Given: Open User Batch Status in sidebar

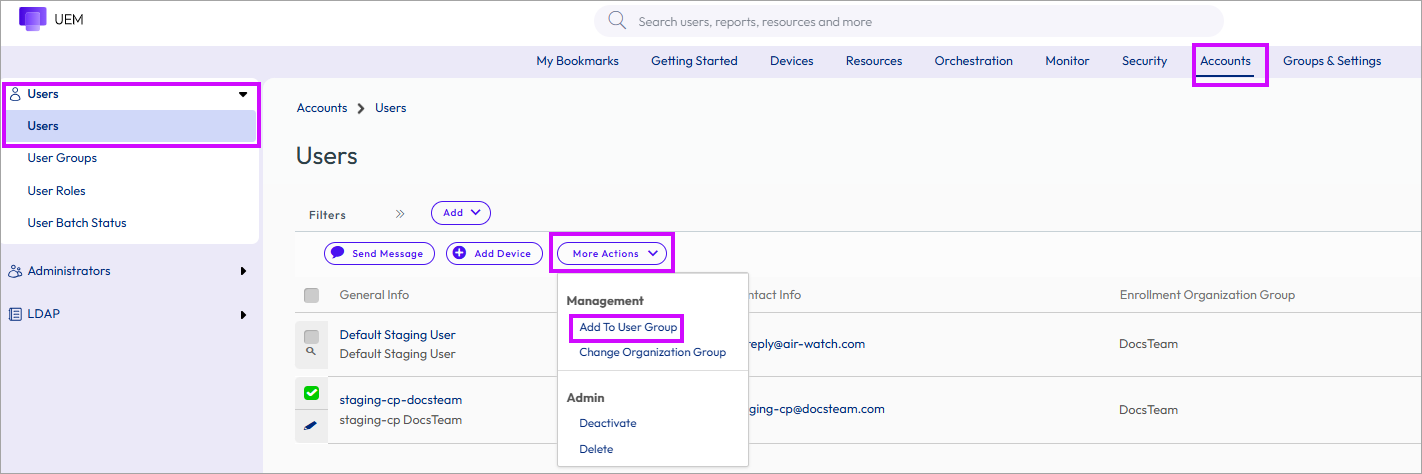Looking at the screenshot, I should pos(77,223).
